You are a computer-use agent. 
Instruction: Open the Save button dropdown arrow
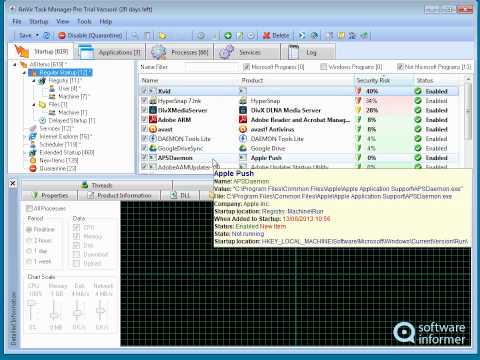click(37, 35)
